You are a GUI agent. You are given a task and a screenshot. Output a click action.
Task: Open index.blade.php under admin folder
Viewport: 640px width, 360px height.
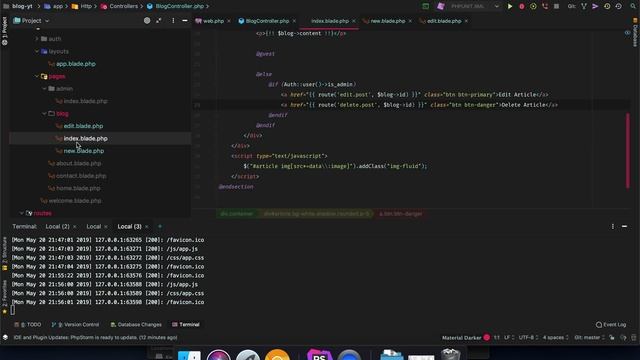coord(85,101)
